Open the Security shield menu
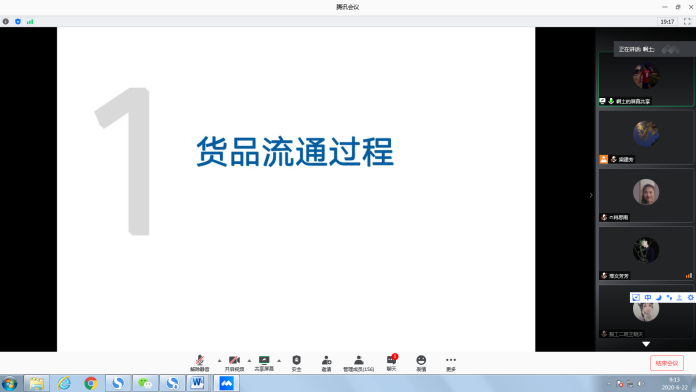 (x=297, y=363)
